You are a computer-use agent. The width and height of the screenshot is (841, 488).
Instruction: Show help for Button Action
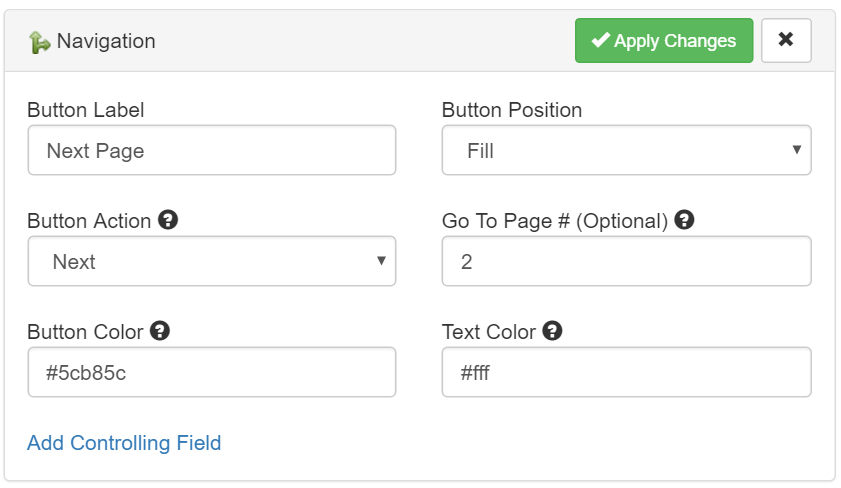click(168, 220)
